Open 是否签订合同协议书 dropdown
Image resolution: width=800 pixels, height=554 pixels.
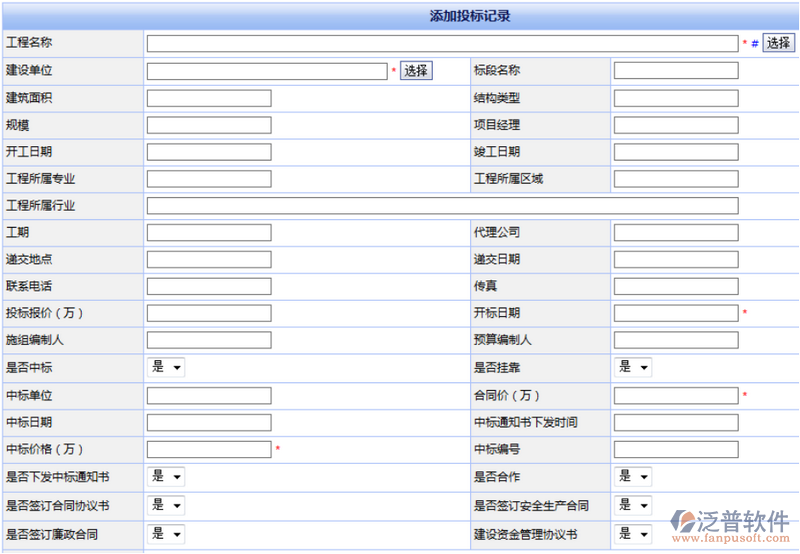(x=166, y=505)
